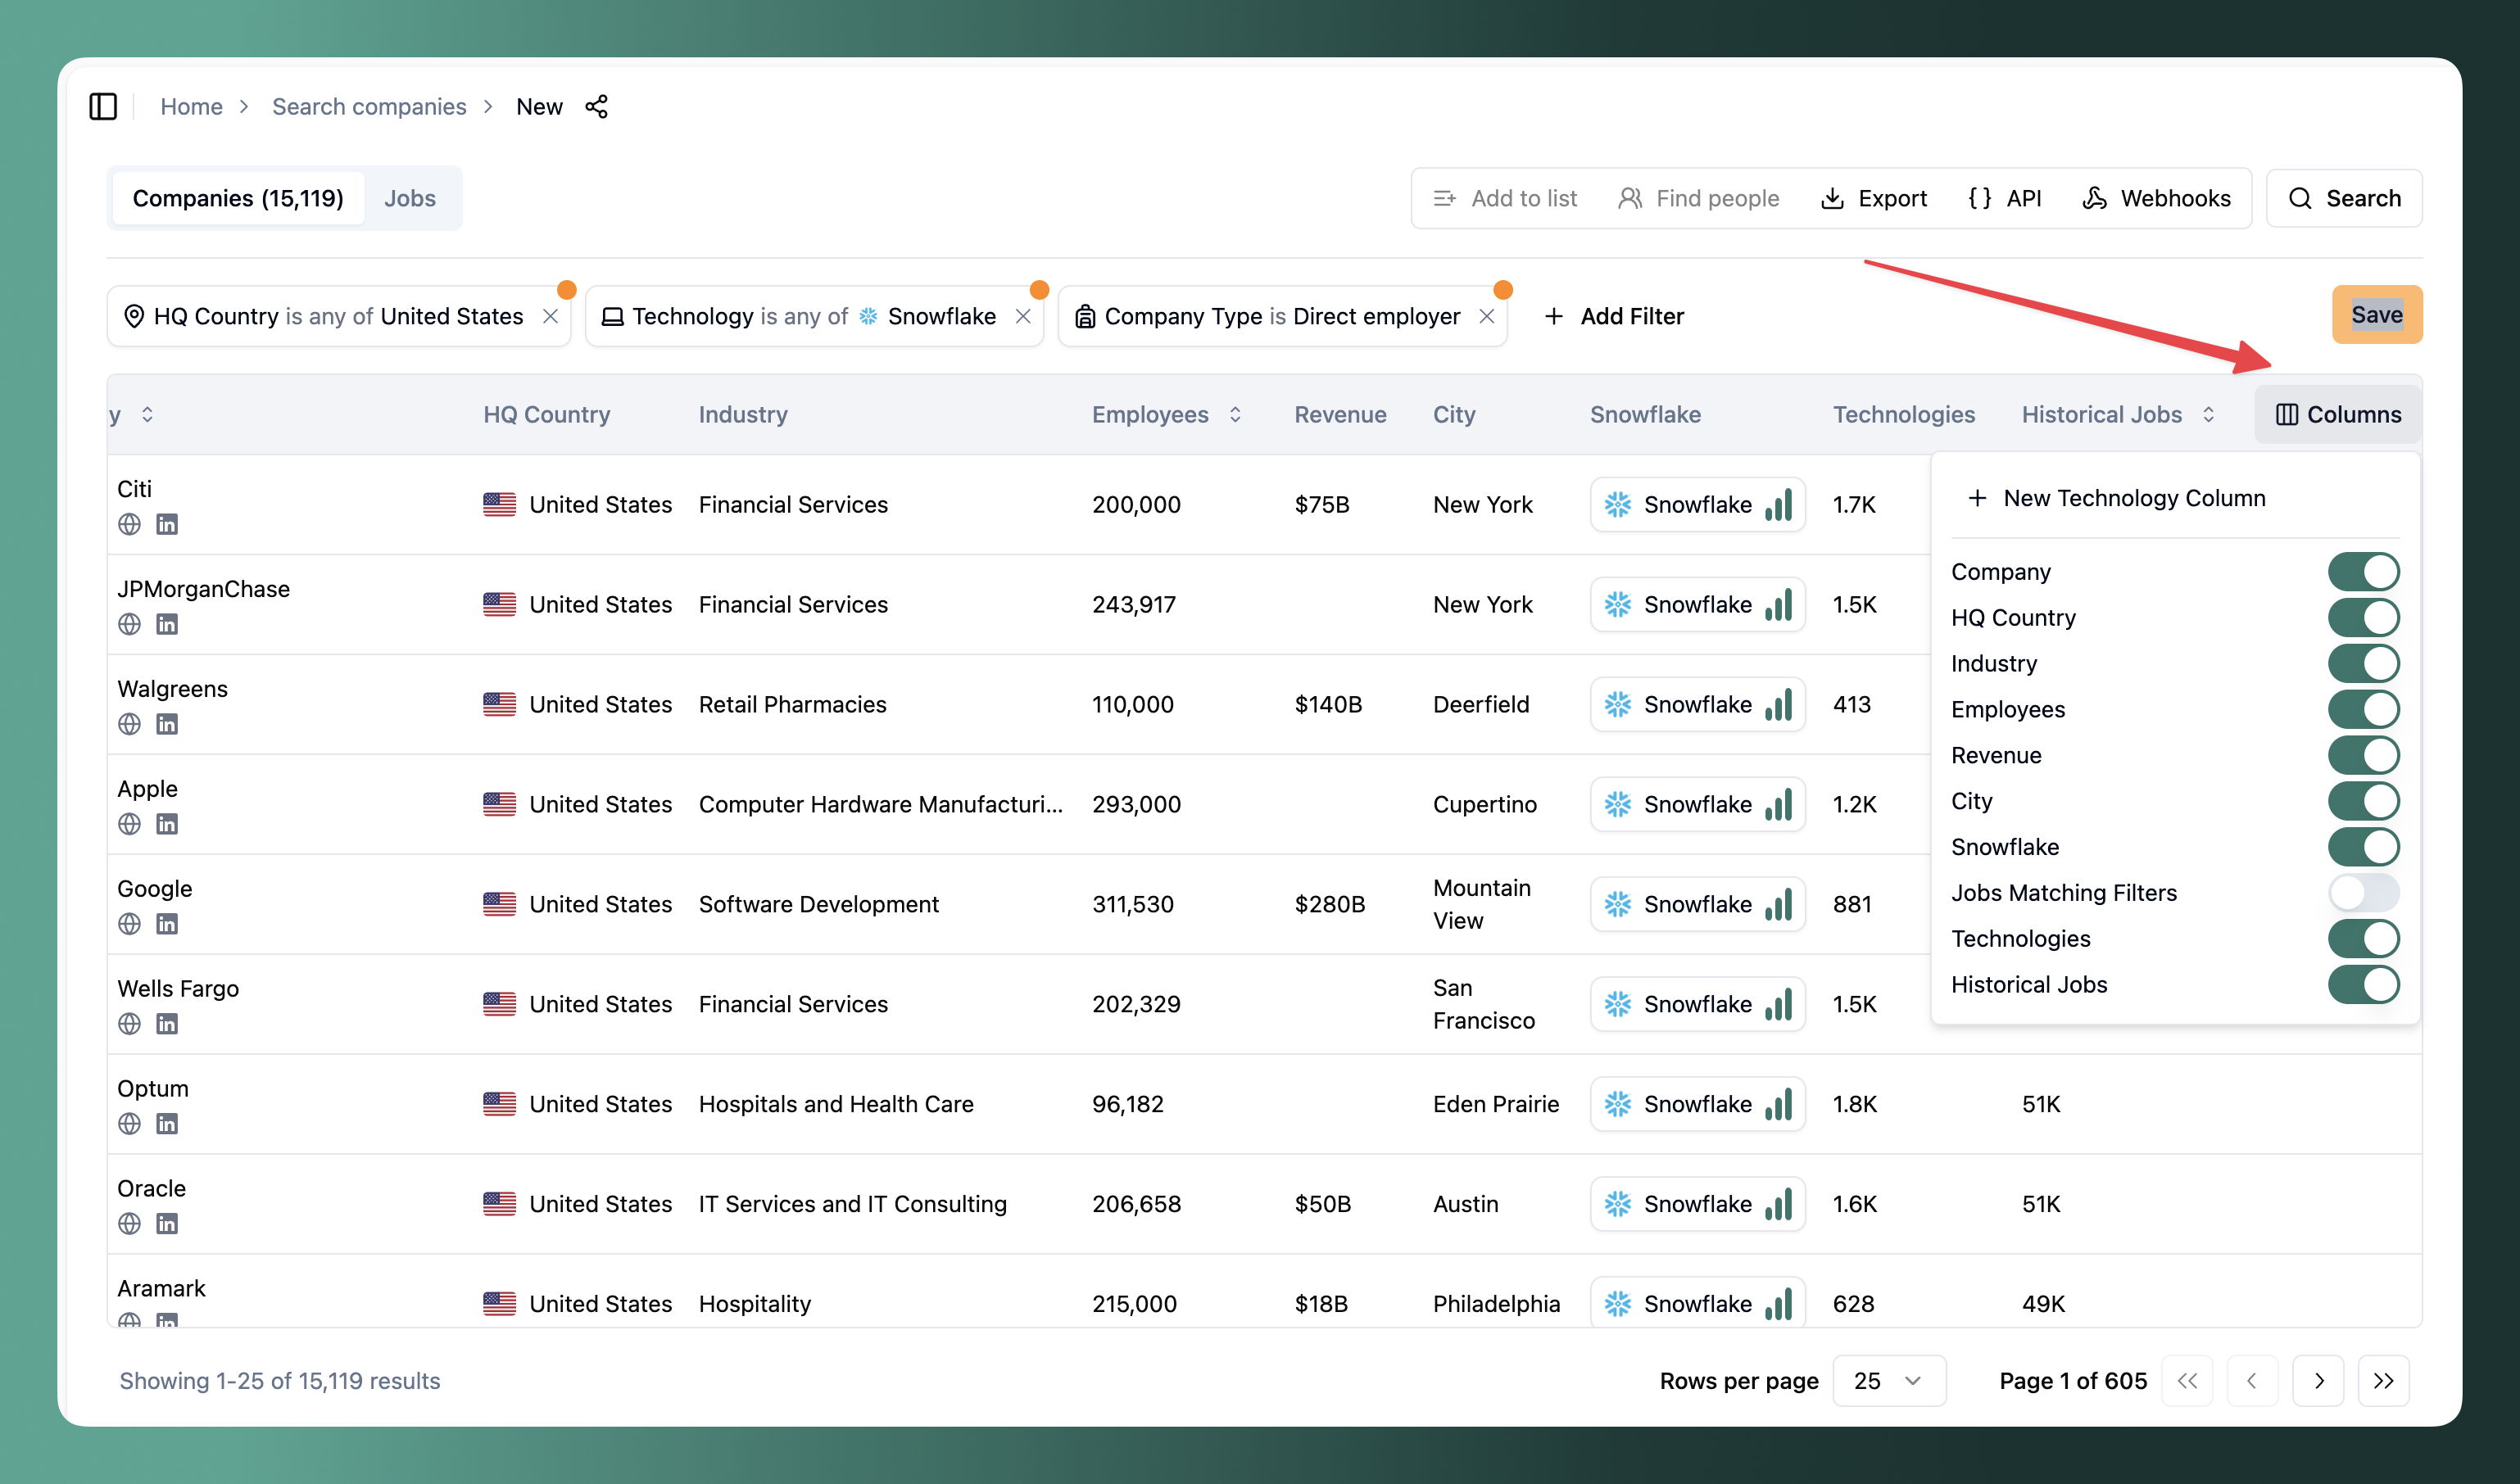2520x1484 pixels.
Task: Click the share icon next to New
Action: tap(597, 106)
